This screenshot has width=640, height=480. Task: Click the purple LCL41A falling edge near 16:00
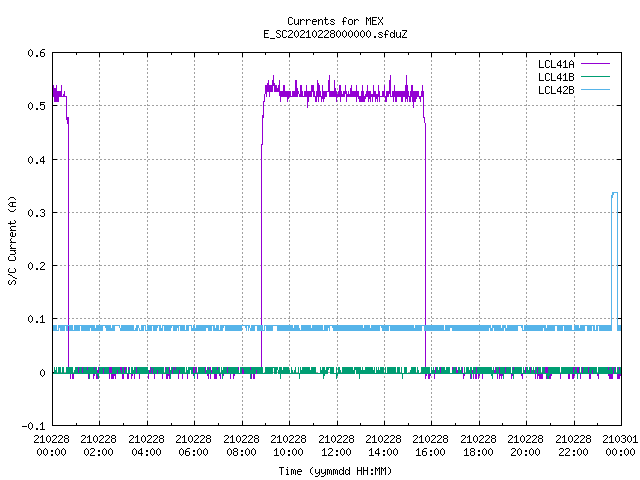[425, 245]
